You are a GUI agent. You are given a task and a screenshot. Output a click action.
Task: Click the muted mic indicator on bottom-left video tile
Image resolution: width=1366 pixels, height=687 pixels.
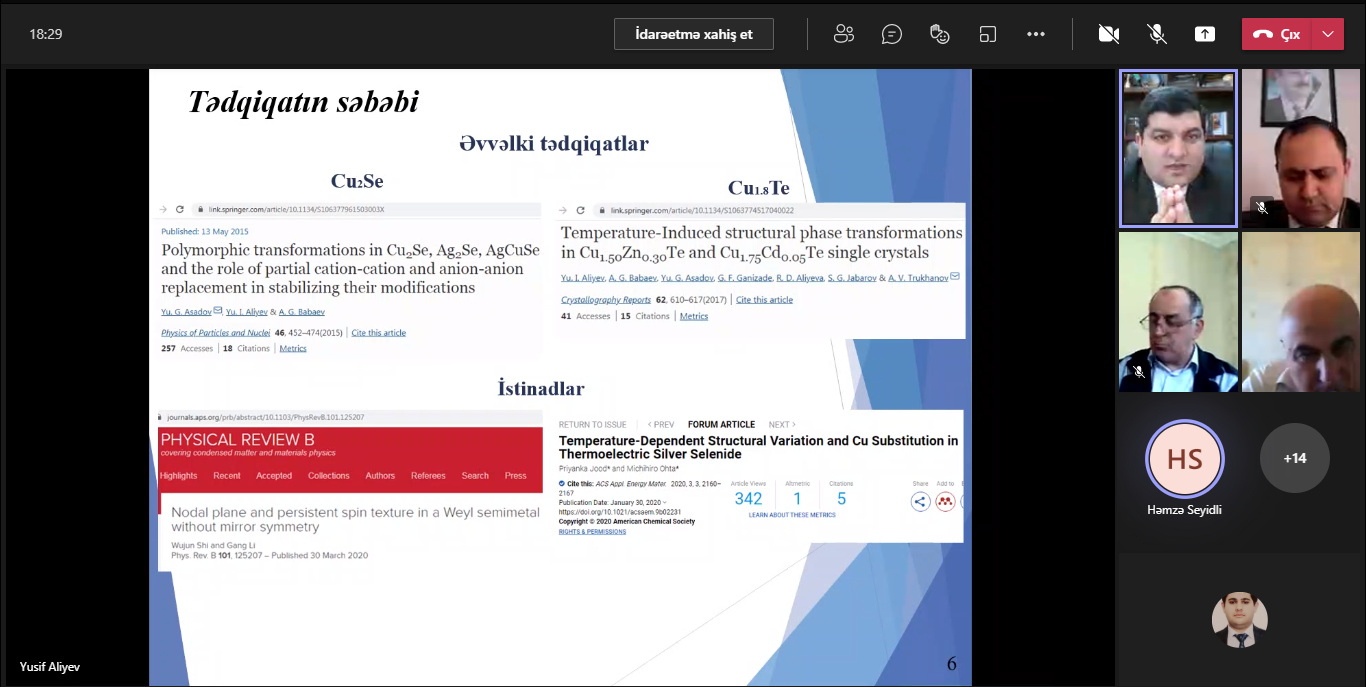point(1138,372)
